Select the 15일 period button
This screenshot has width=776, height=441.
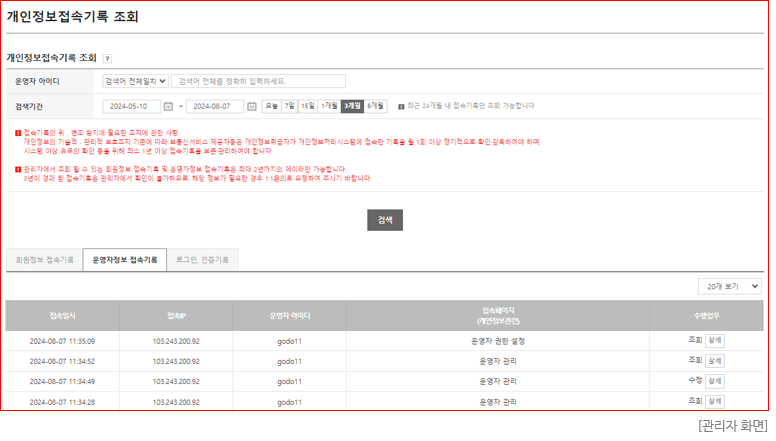307,106
